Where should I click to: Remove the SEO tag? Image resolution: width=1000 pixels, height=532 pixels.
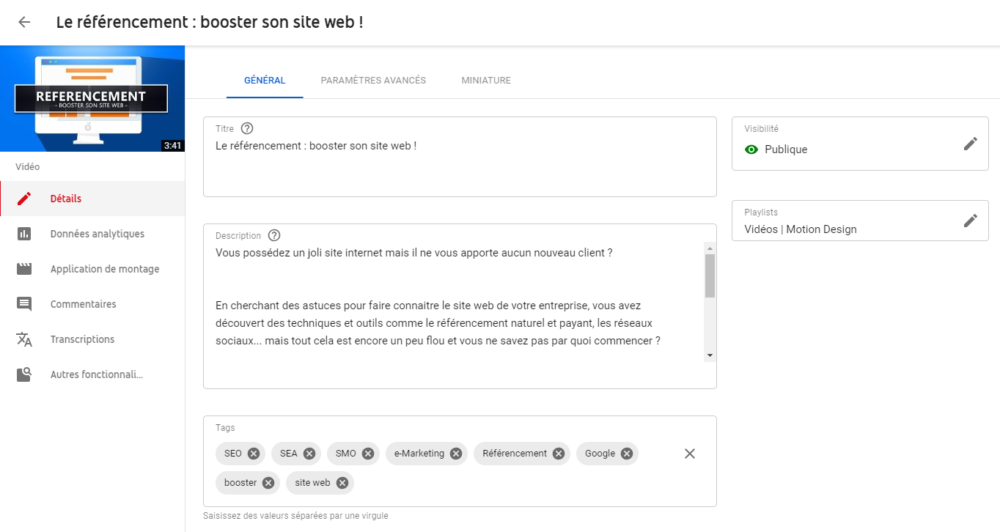coord(254,454)
